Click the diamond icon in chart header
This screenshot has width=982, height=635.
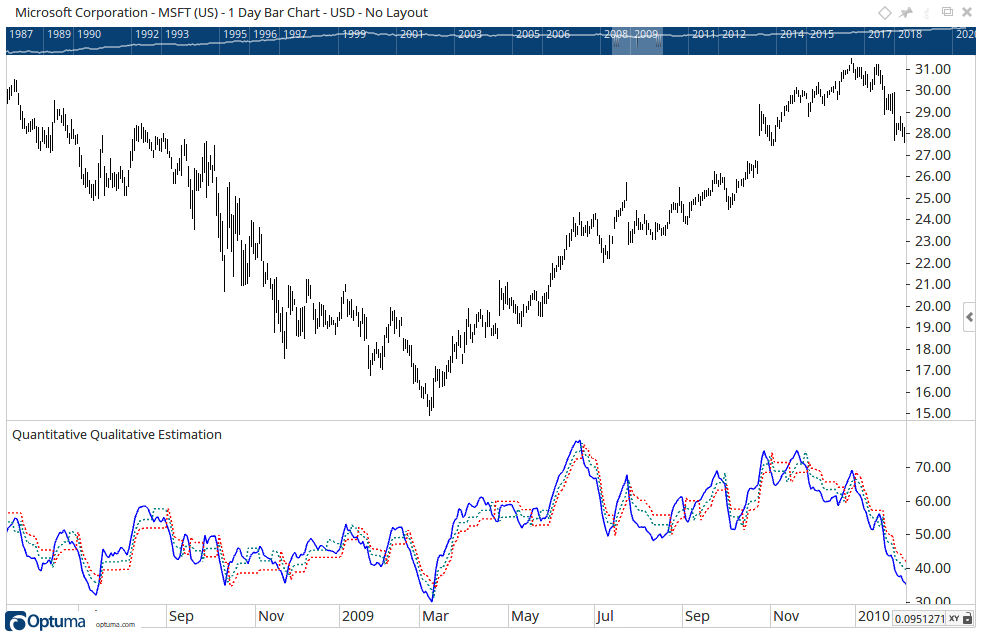click(884, 13)
